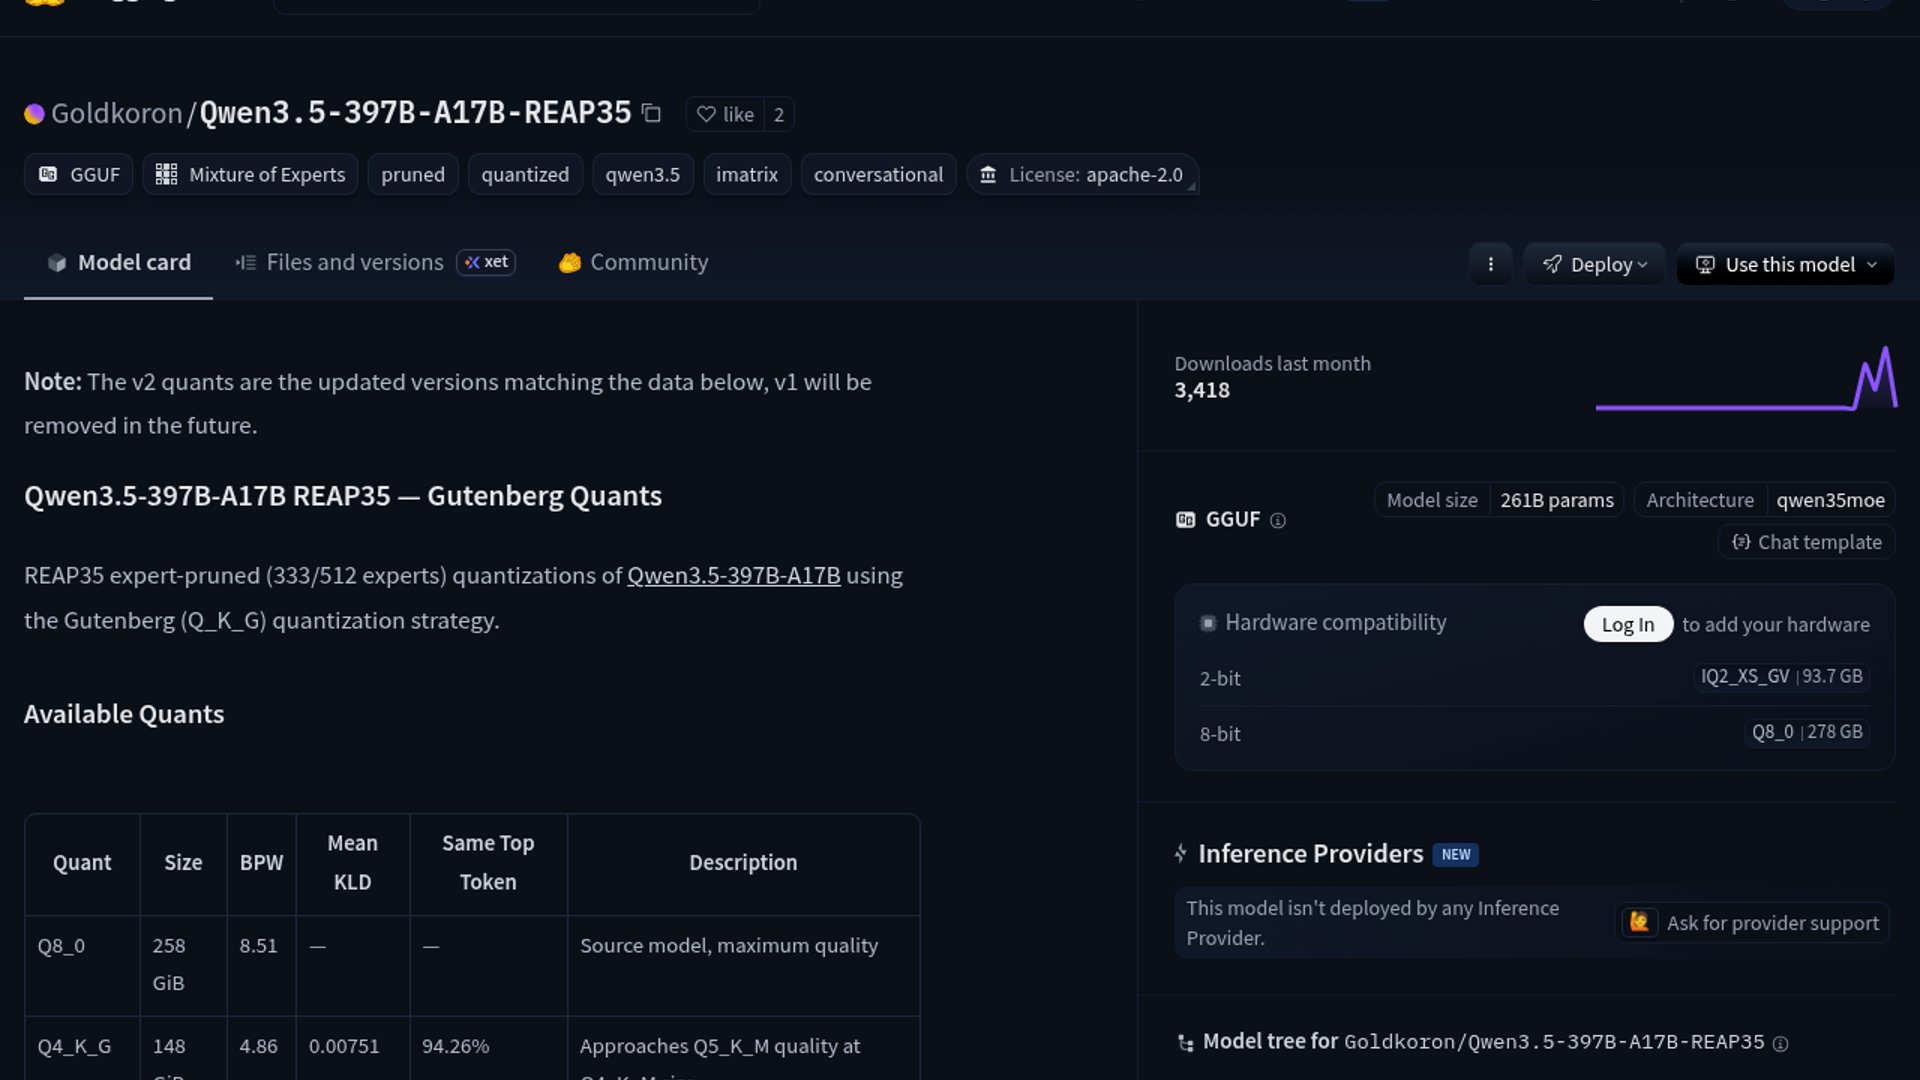Switch to Files and versions tab
This screenshot has height=1080, width=1920.
coord(354,262)
